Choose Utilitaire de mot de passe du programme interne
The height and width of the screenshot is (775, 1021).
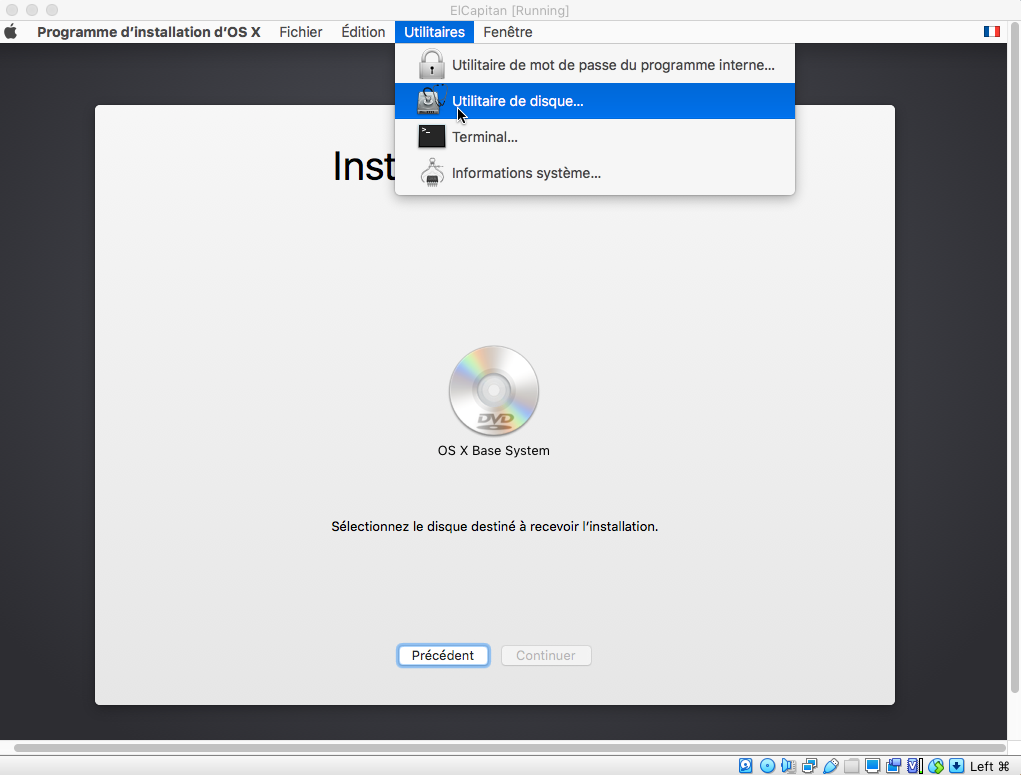point(594,65)
